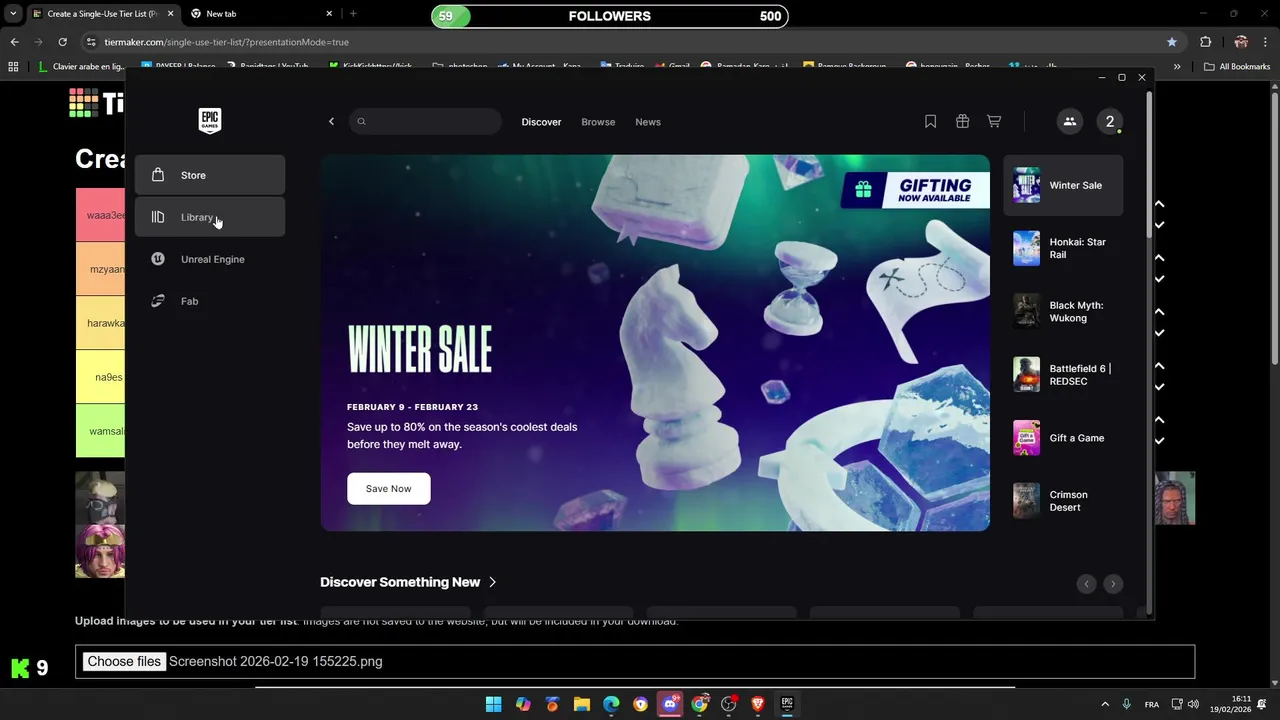Open Discord from the taskbar
This screenshot has height=720, width=1280.
pyautogui.click(x=670, y=704)
